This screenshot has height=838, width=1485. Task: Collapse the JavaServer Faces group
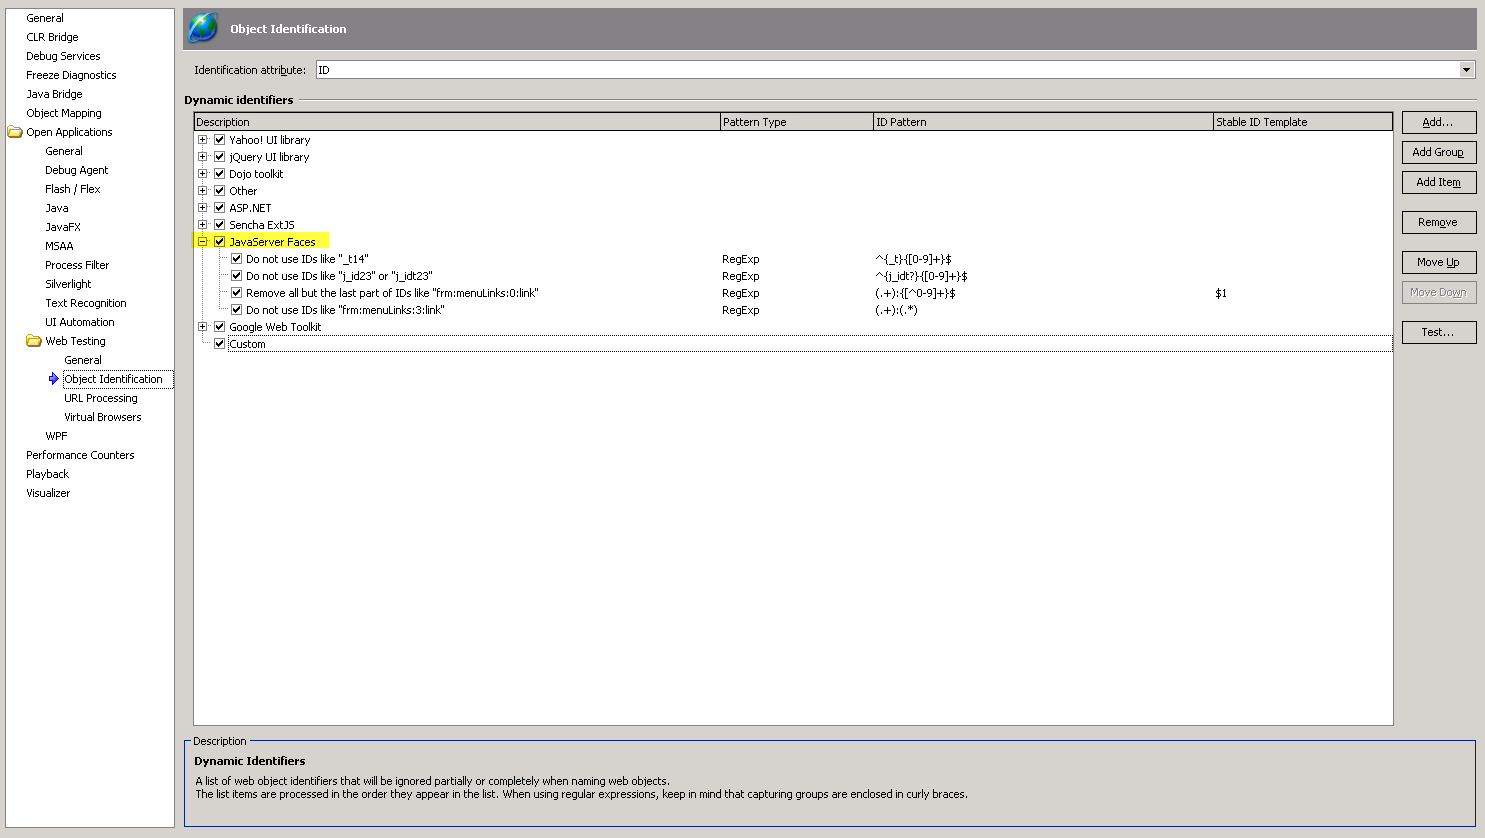point(203,242)
